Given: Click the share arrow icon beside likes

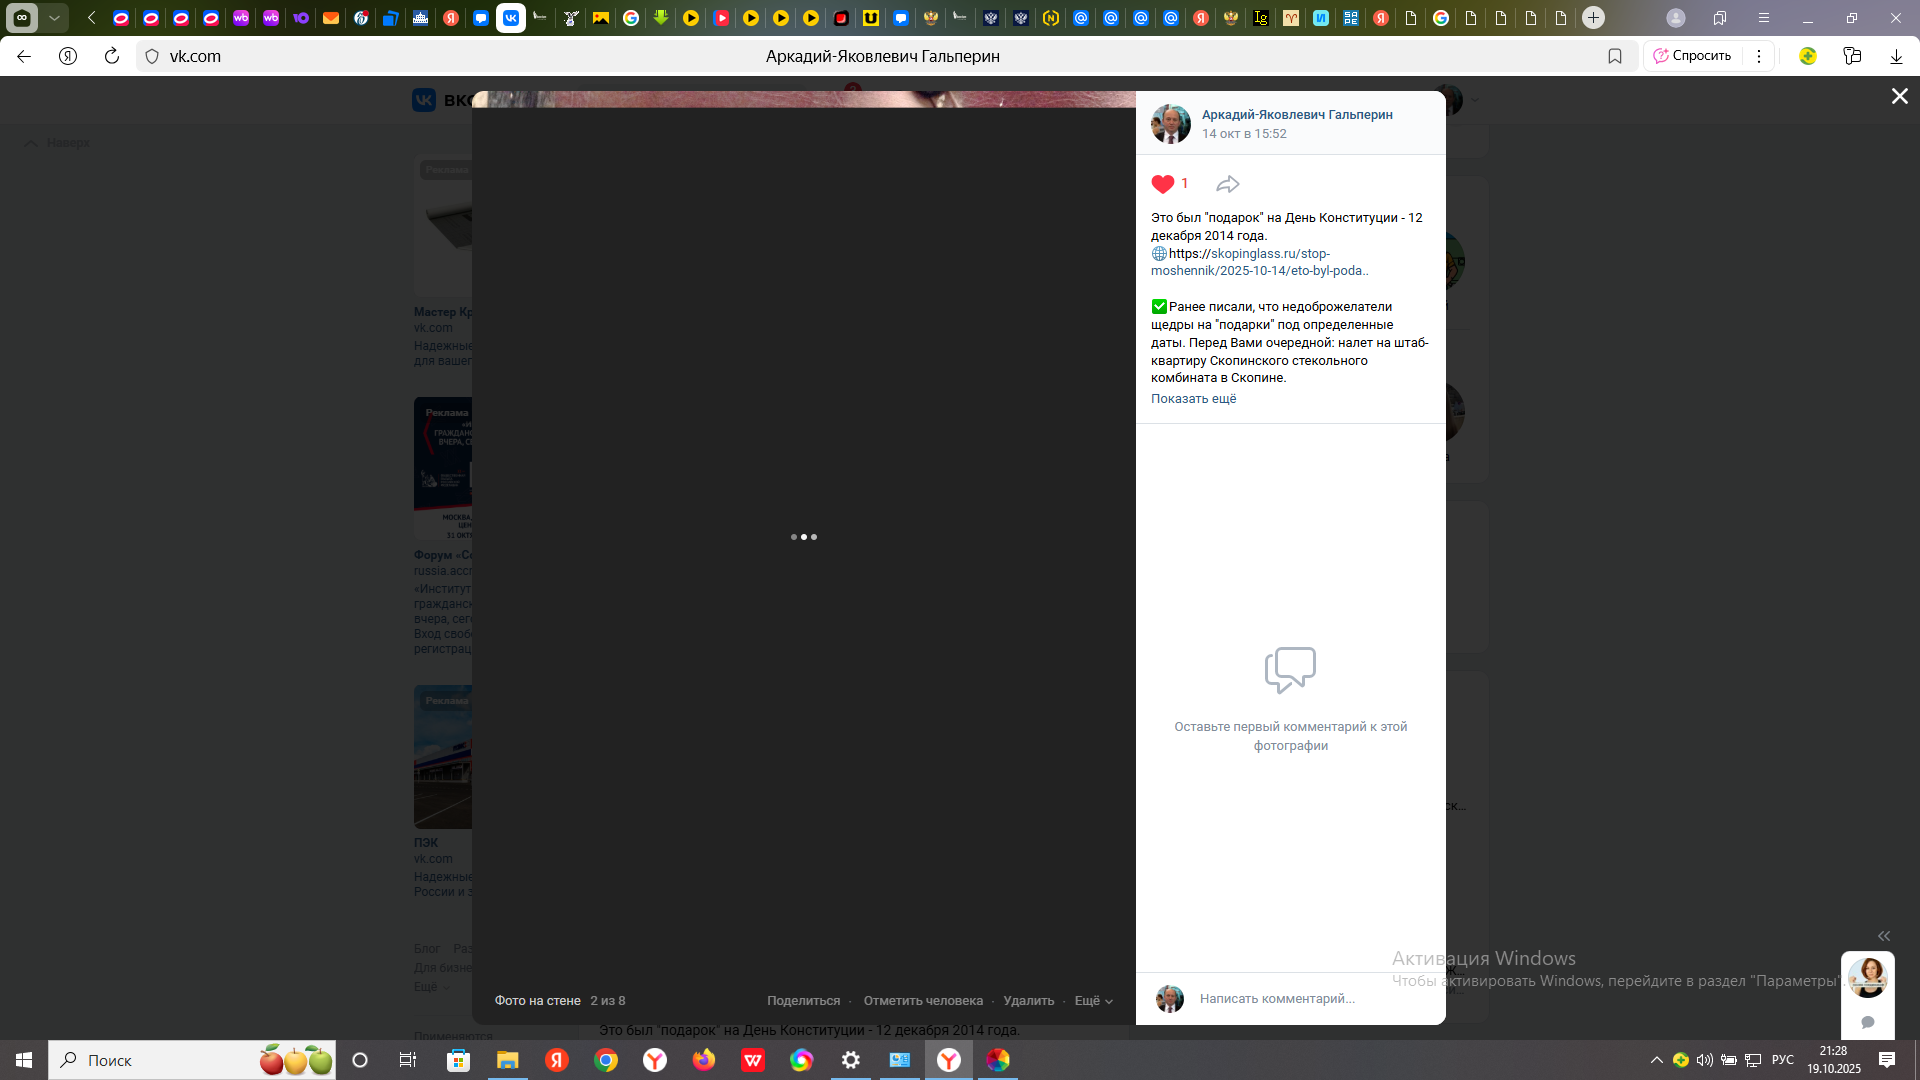Looking at the screenshot, I should click(x=1227, y=184).
